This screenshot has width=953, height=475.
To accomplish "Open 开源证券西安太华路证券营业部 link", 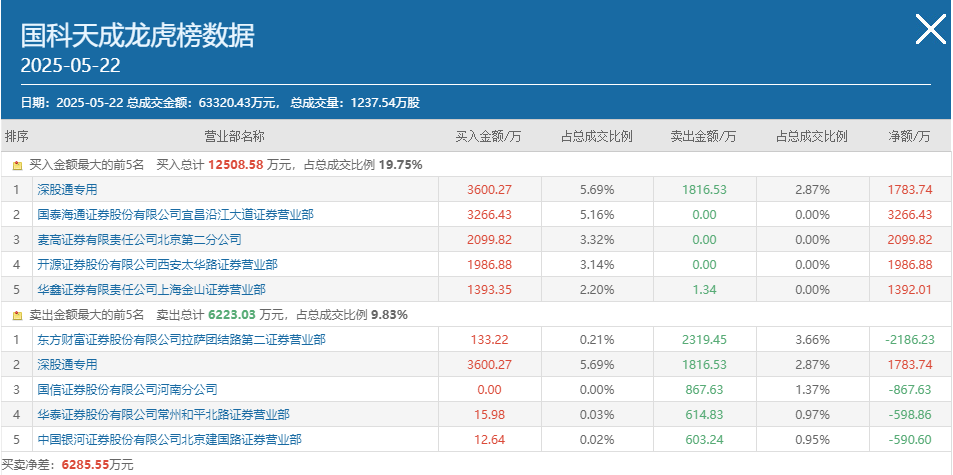I will pos(157,264).
